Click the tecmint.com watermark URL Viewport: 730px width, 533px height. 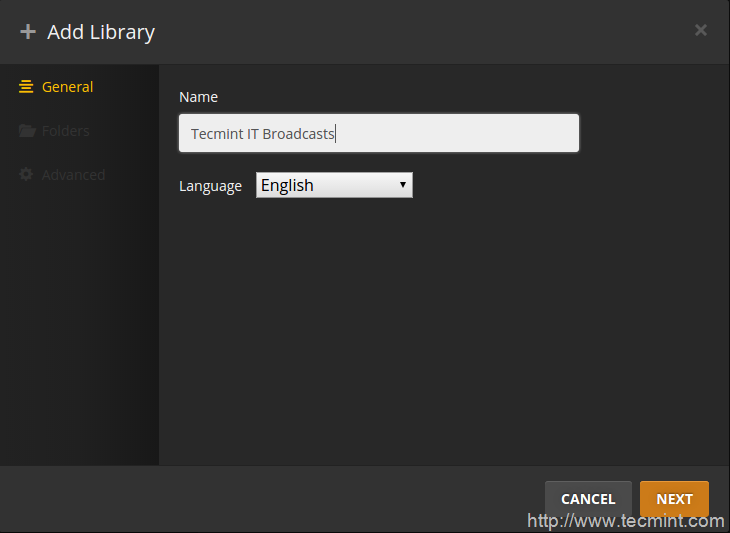tap(625, 521)
